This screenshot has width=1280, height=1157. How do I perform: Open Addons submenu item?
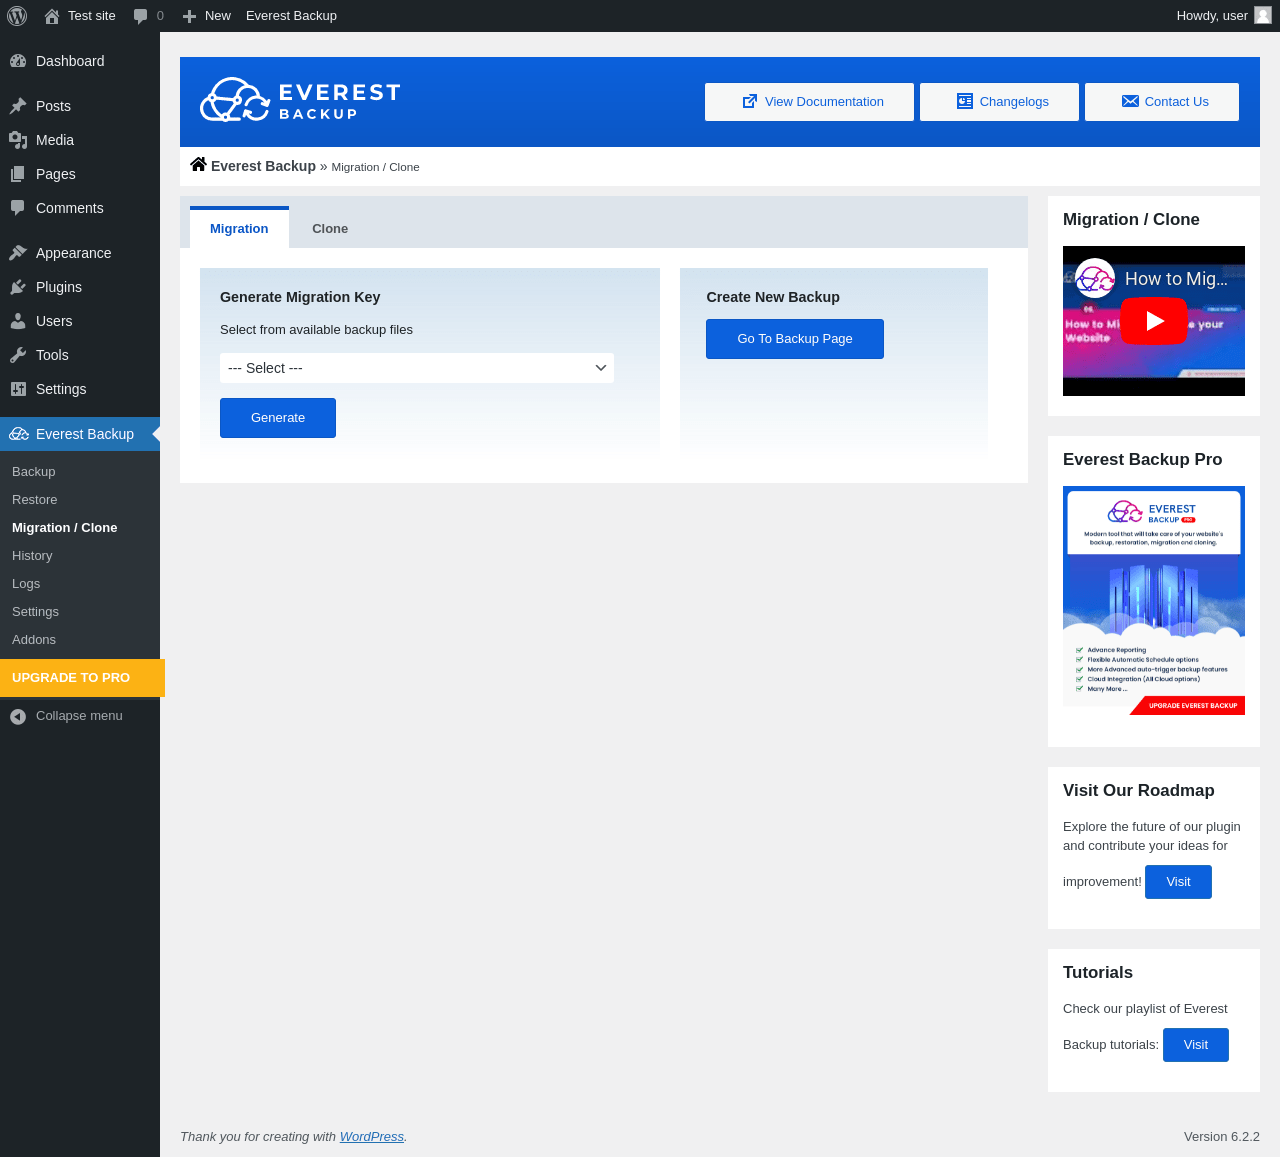coord(34,640)
